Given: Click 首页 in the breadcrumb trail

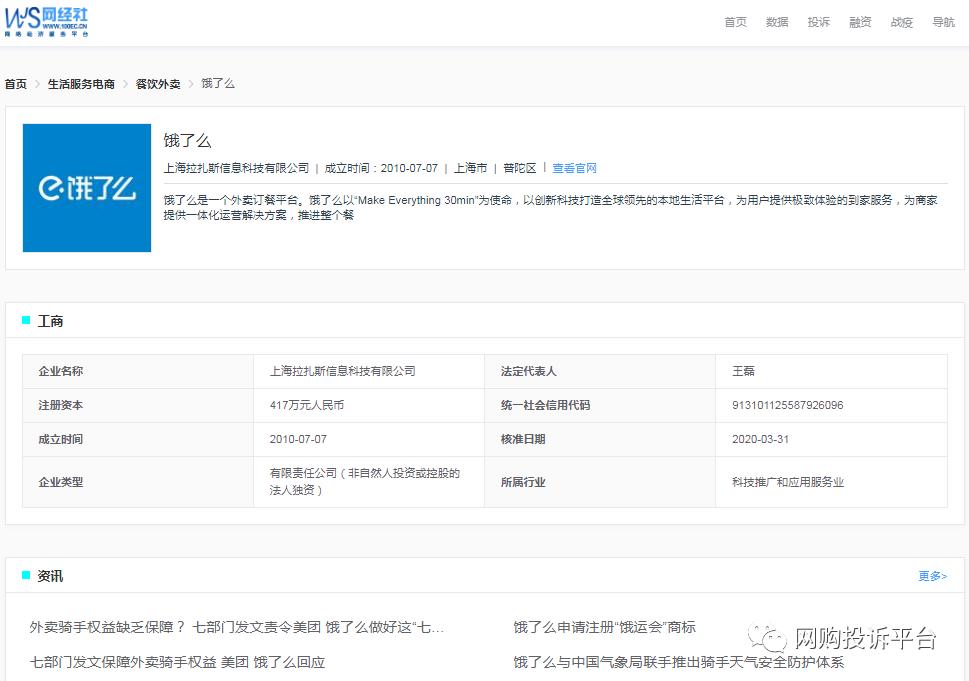Looking at the screenshot, I should point(15,84).
